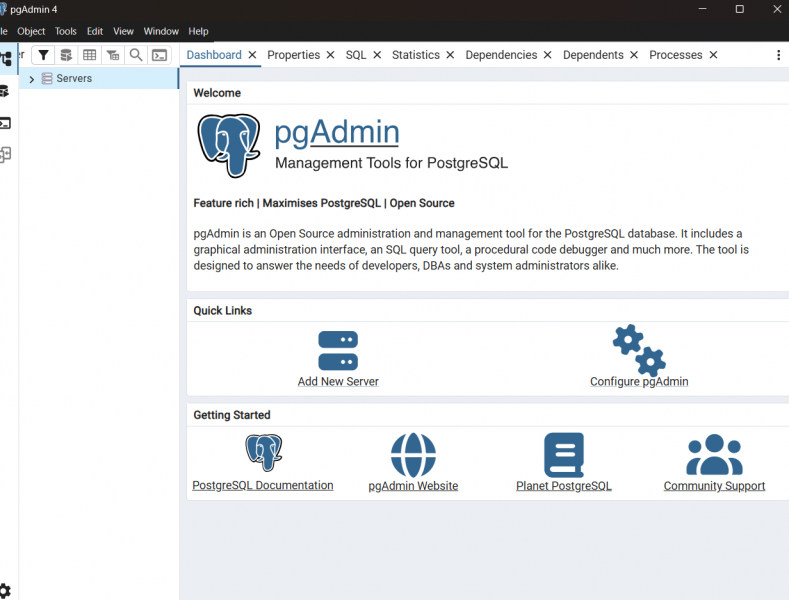
Task: Switch to the Dependencies tab
Action: (501, 55)
